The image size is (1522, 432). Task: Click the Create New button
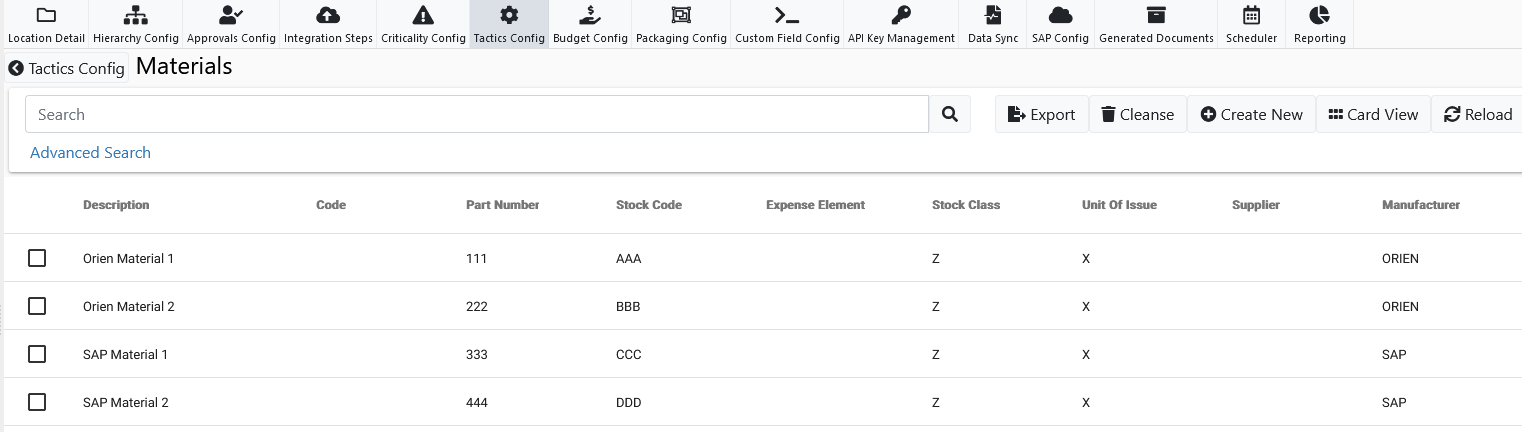tap(1251, 115)
